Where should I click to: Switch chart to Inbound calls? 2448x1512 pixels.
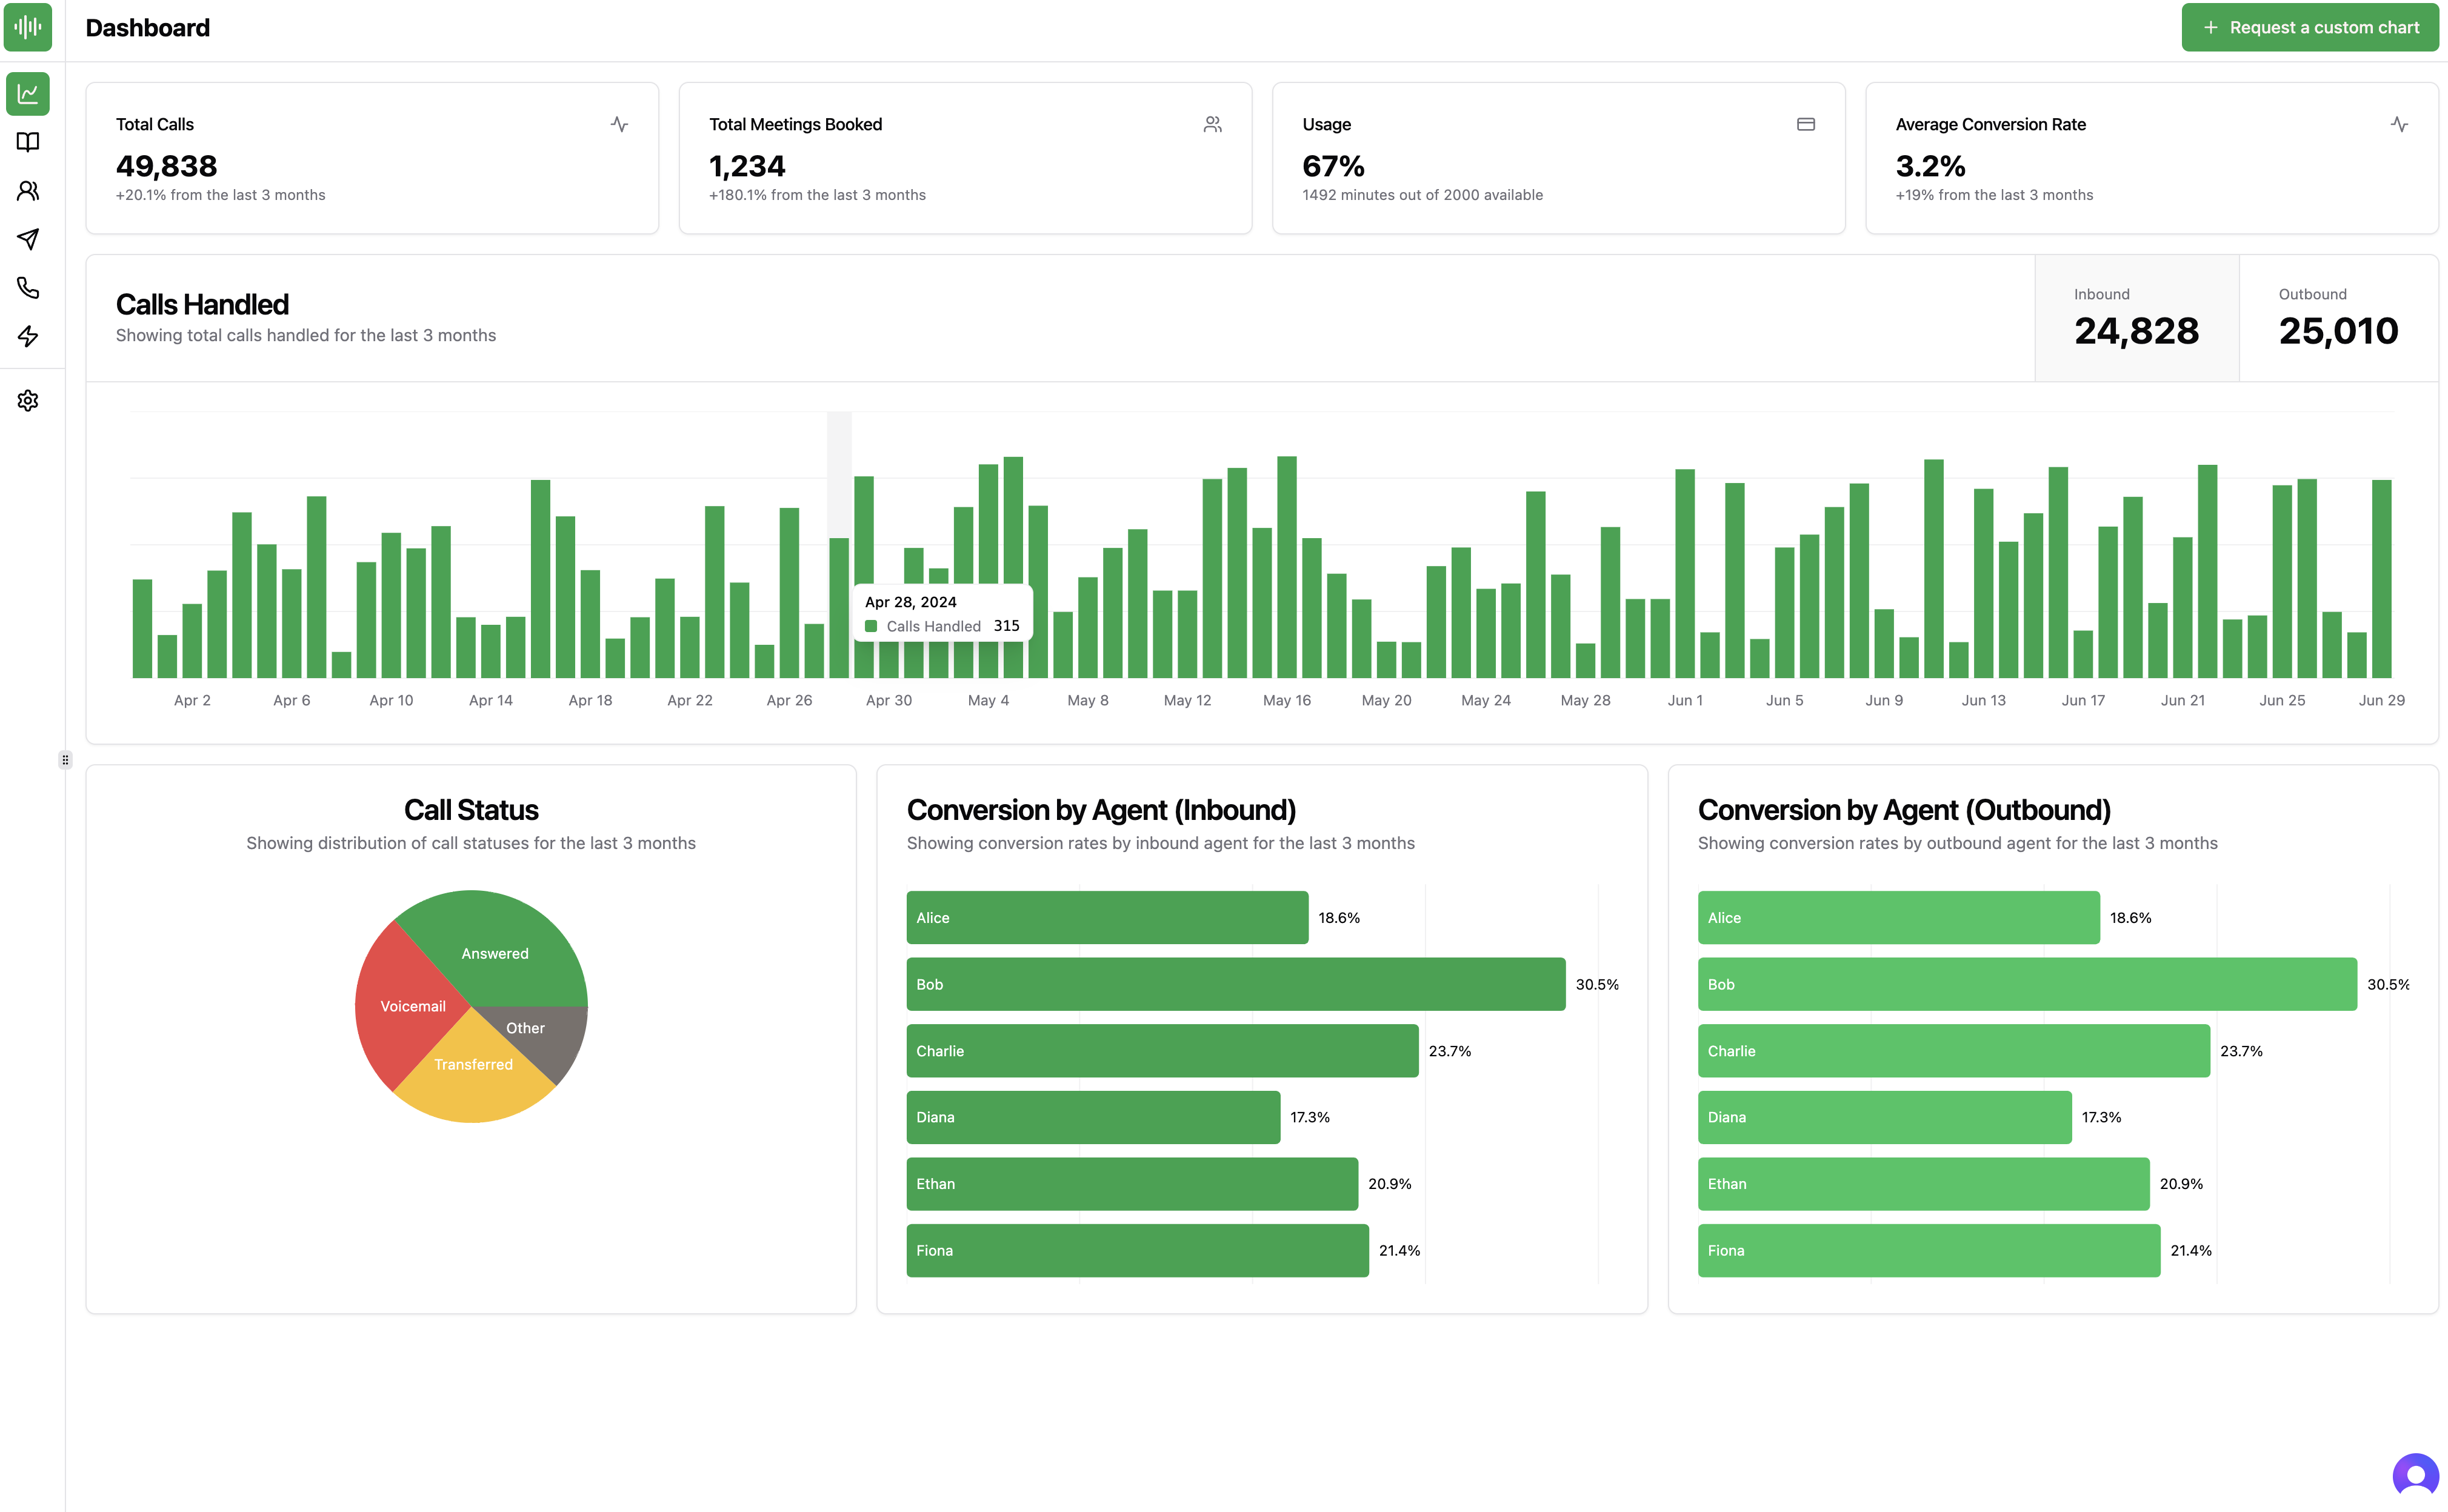point(2136,318)
